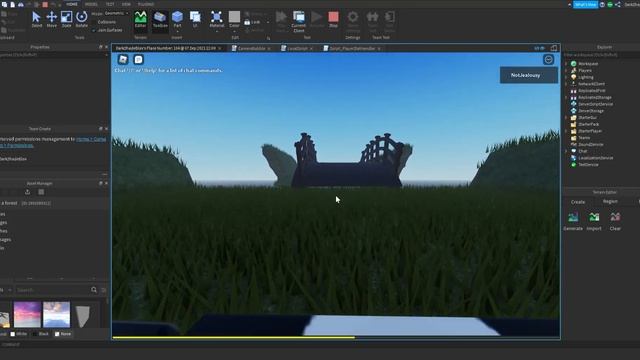Click the NotJealousy player list entry

click(529, 75)
